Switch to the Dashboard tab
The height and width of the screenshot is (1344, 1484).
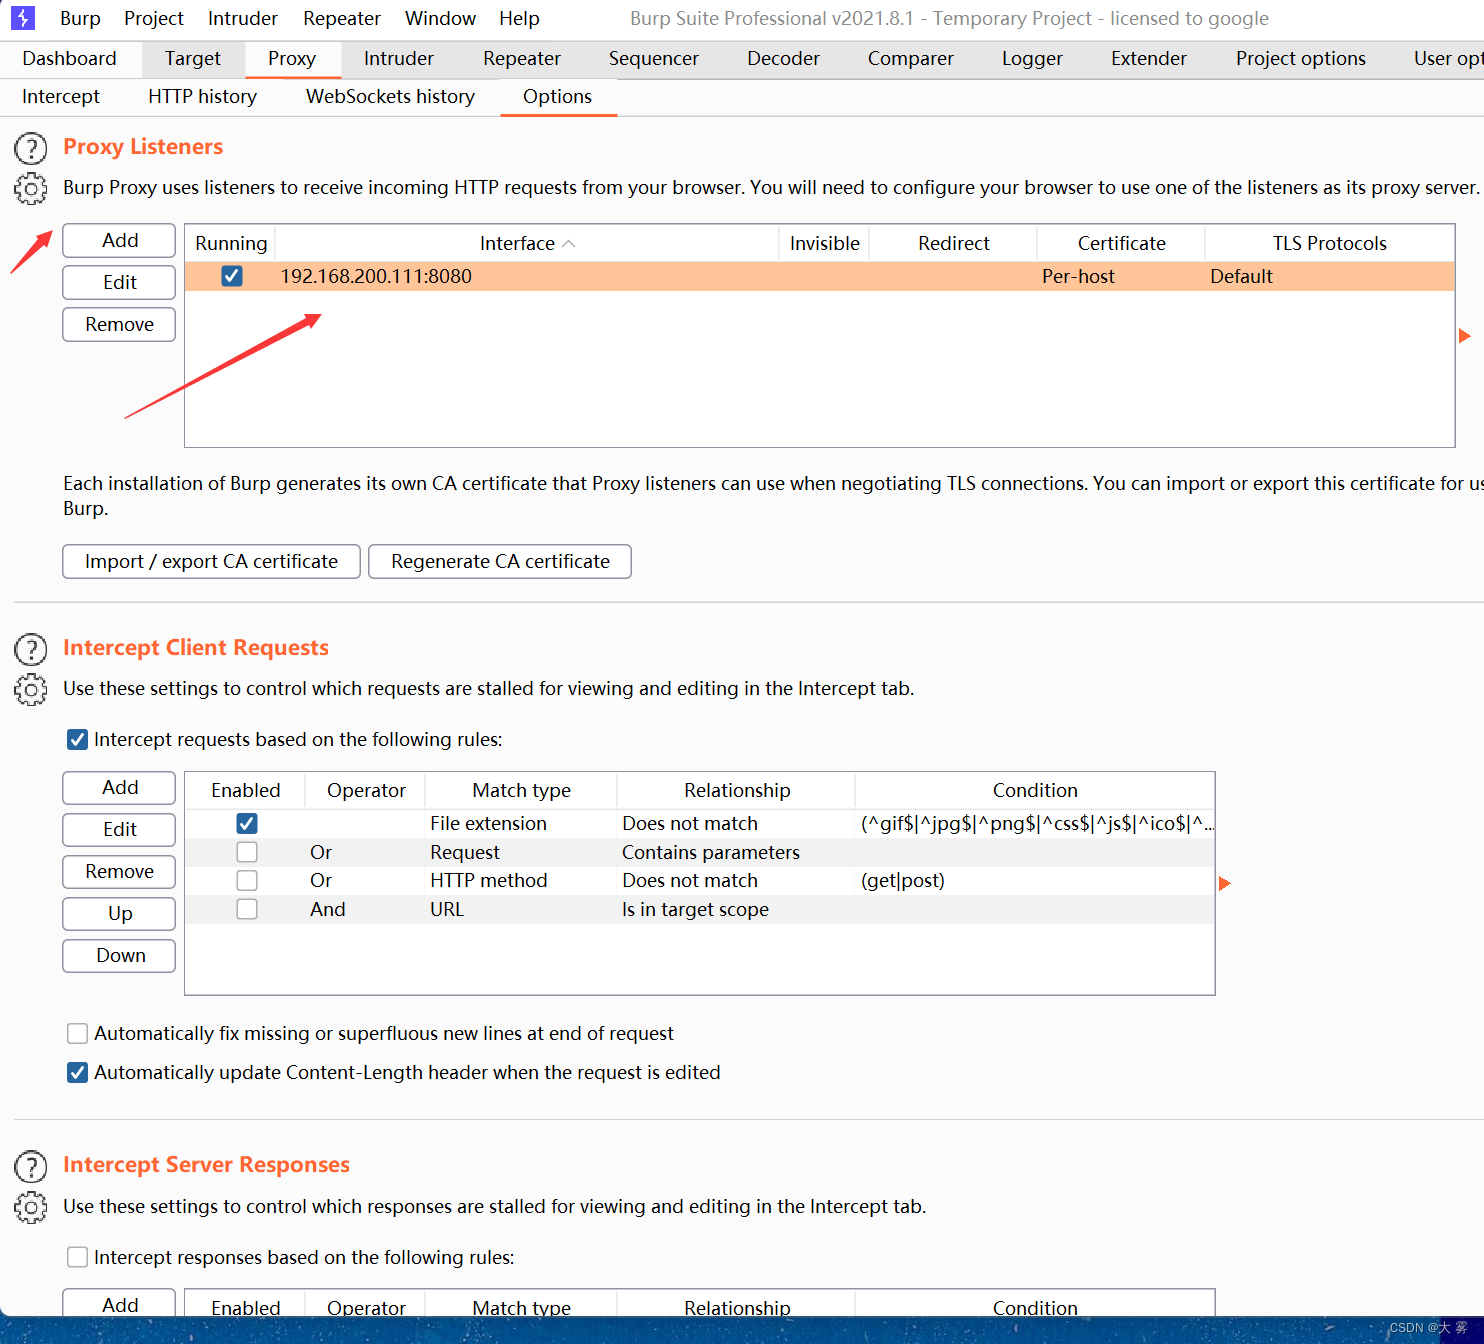[x=69, y=58]
